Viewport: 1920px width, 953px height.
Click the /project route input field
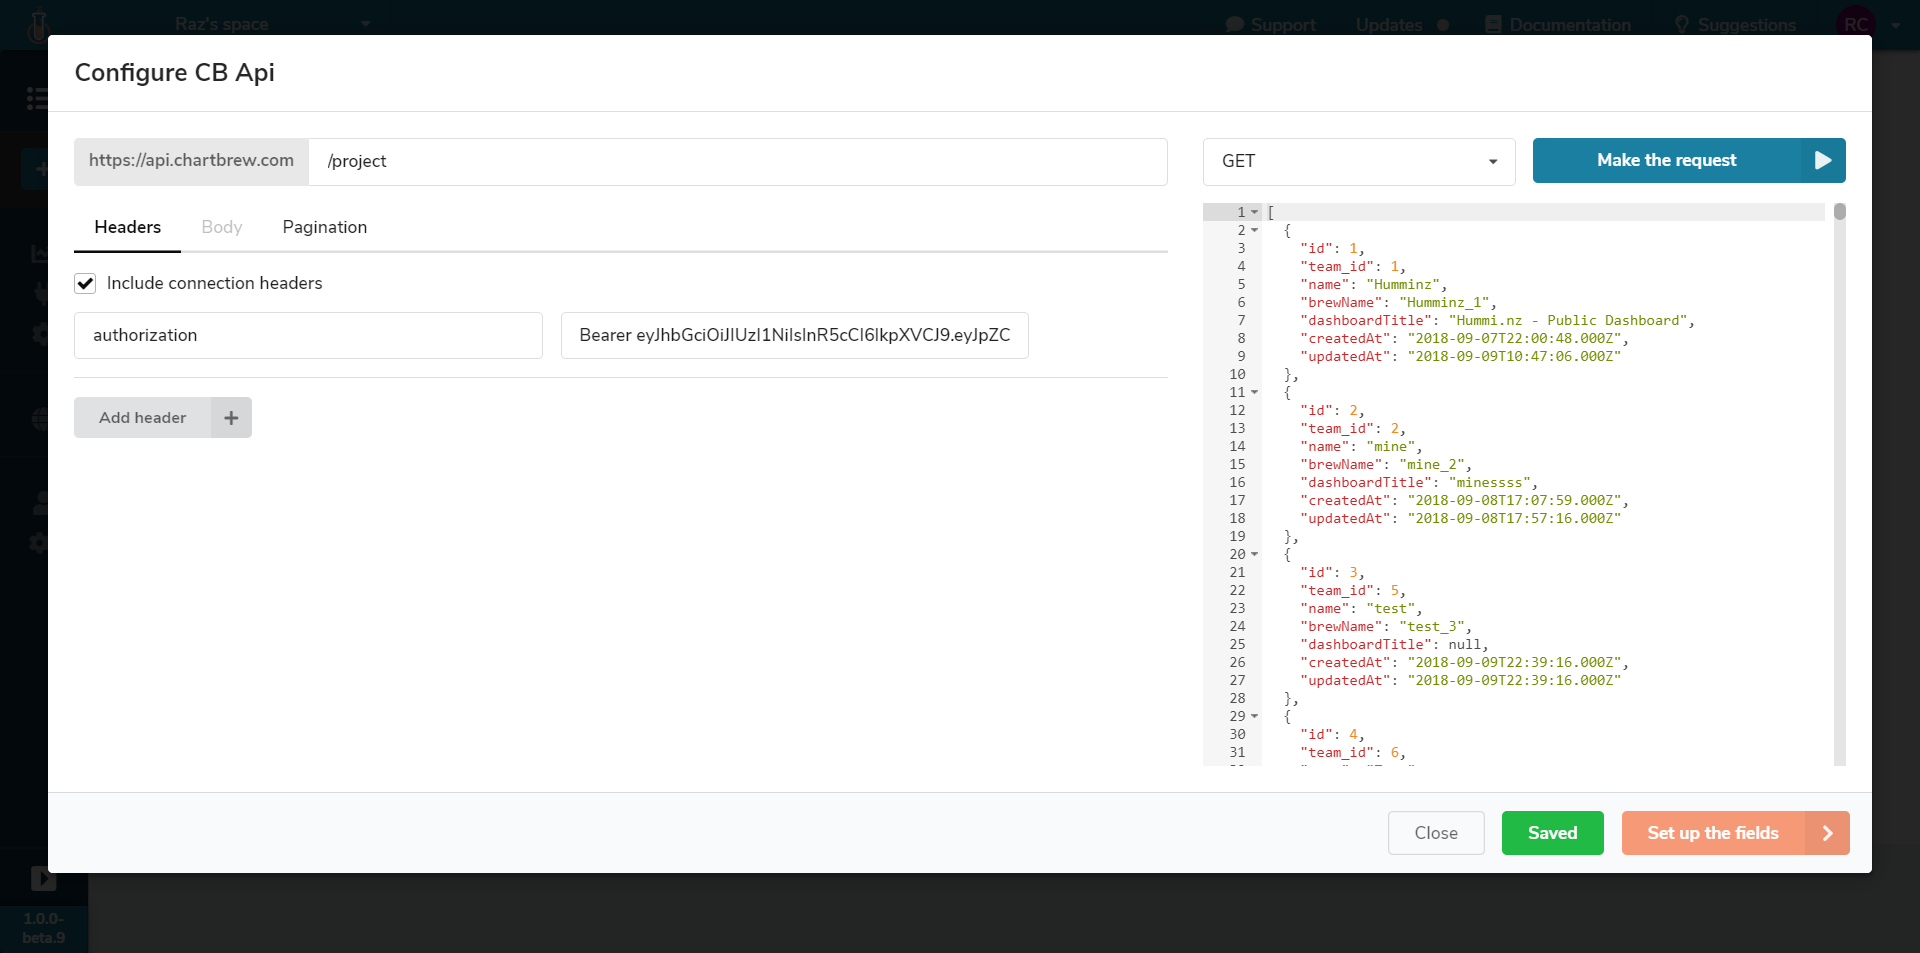737,162
